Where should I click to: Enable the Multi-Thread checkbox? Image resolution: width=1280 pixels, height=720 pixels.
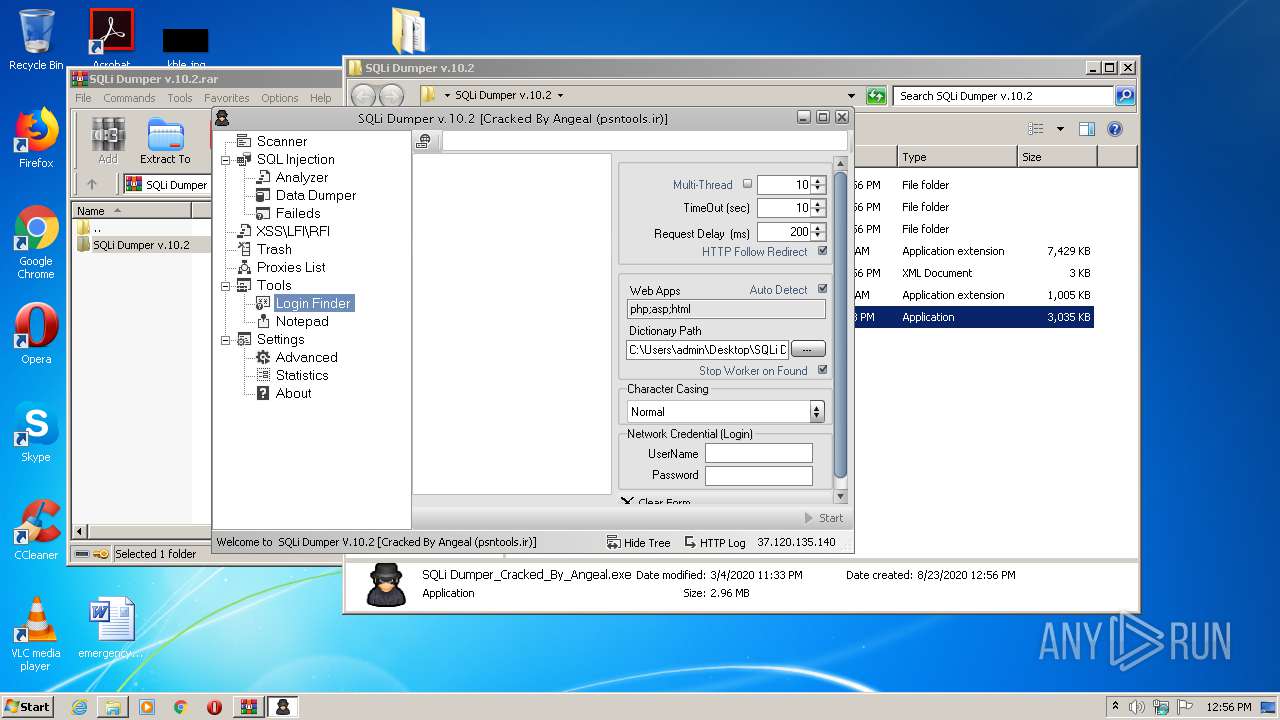coord(747,184)
